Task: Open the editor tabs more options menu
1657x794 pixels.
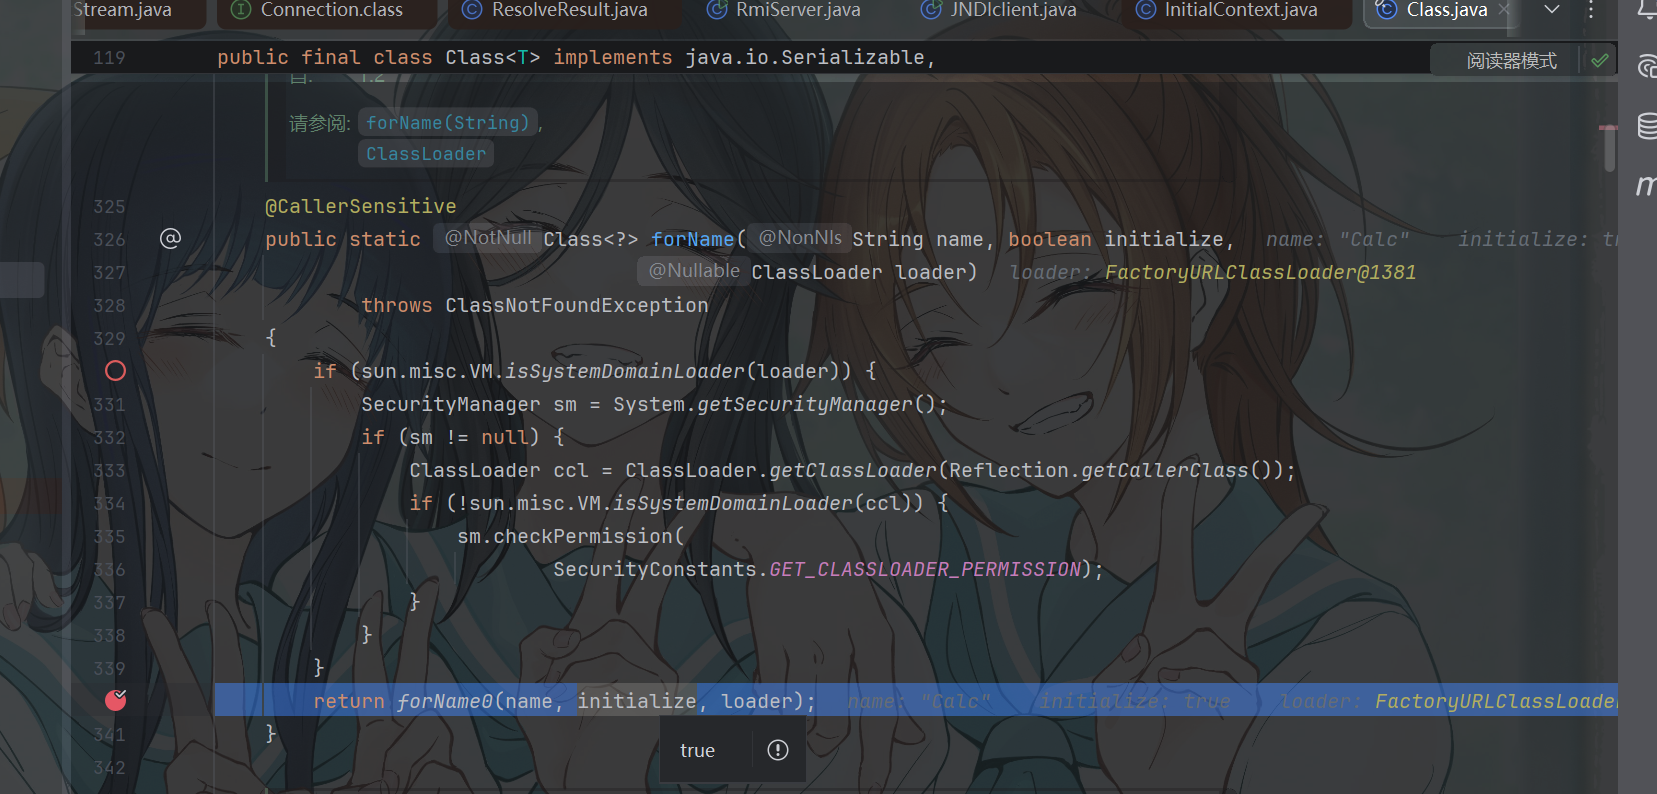Action: click(x=1591, y=10)
